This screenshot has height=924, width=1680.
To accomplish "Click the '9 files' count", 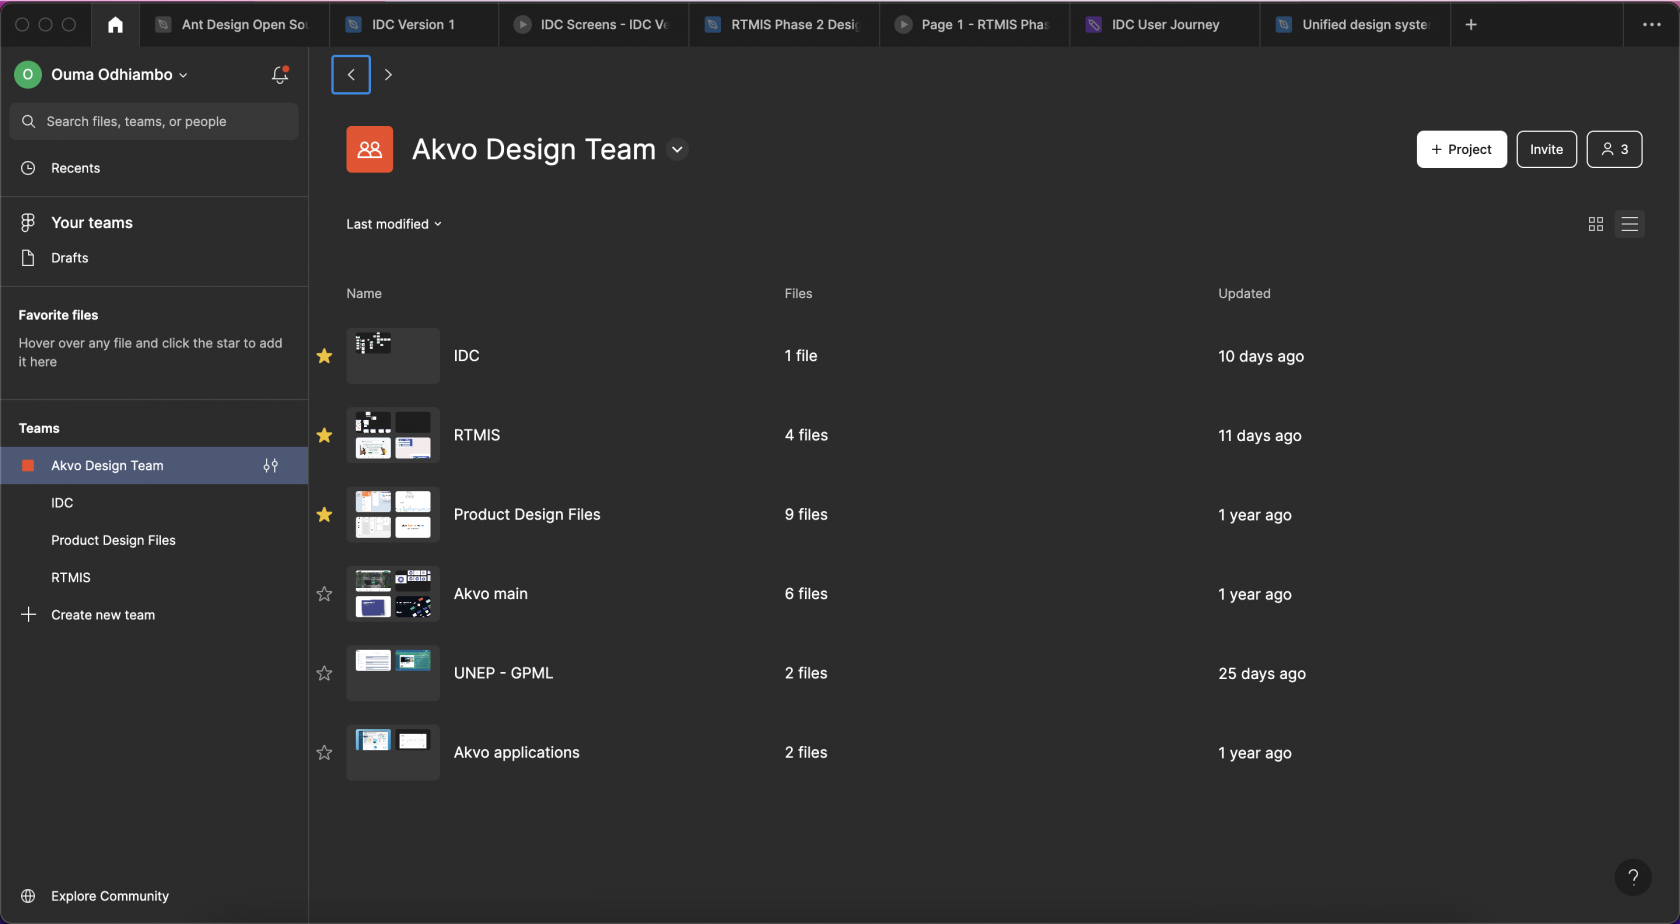I will (806, 514).
